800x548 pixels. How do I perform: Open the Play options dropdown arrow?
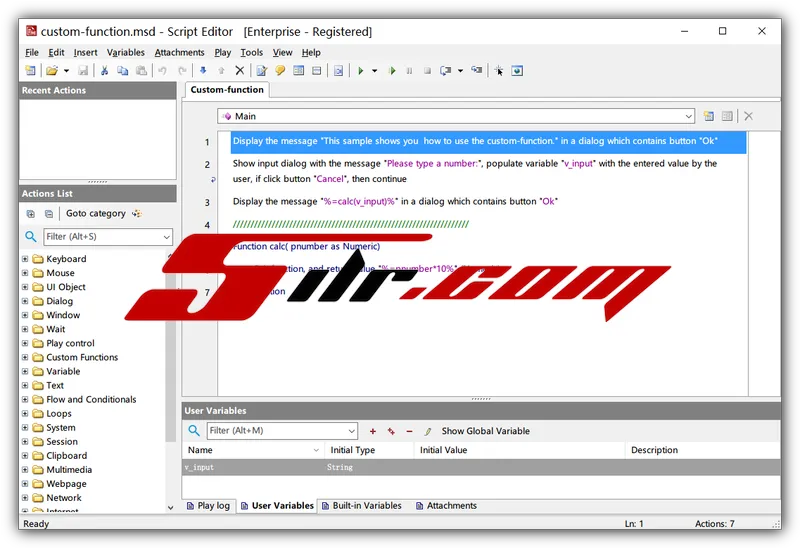[374, 71]
